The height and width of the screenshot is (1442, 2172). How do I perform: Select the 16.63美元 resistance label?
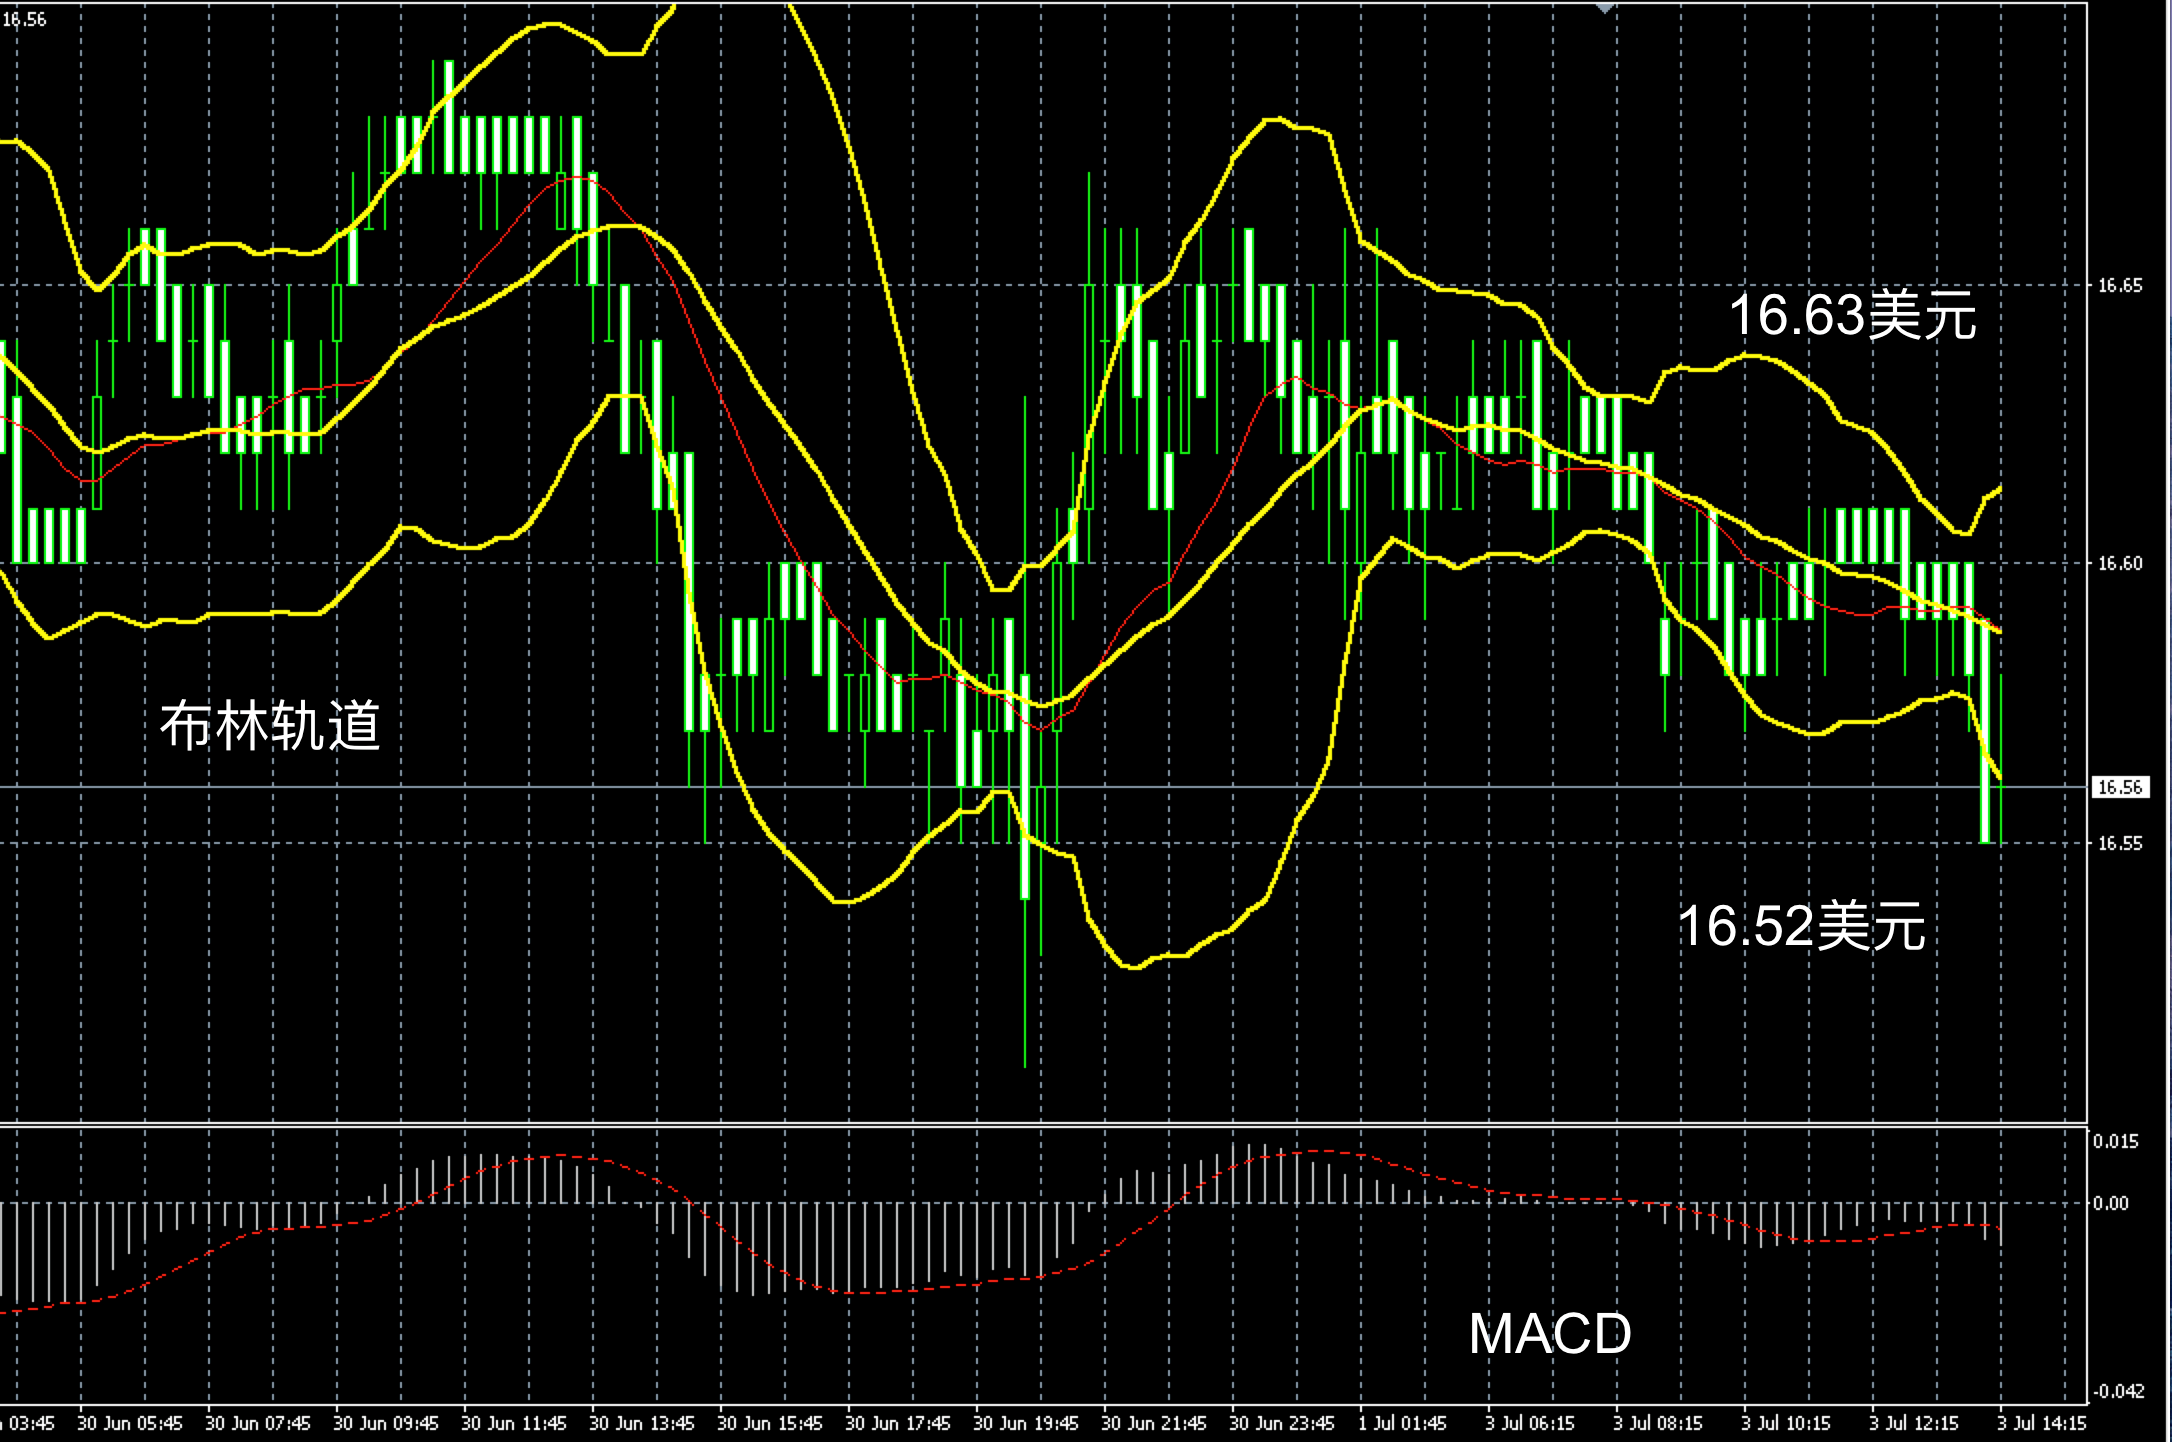click(1853, 315)
